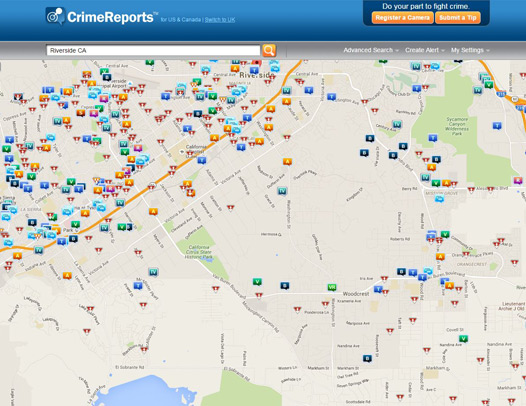
Task: Click the orange magnifier search button
Action: click(269, 50)
